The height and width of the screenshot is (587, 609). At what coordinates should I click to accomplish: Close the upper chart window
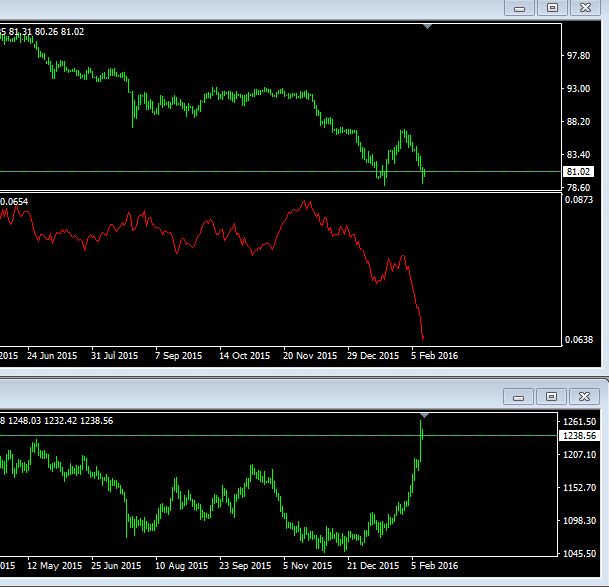click(x=585, y=8)
